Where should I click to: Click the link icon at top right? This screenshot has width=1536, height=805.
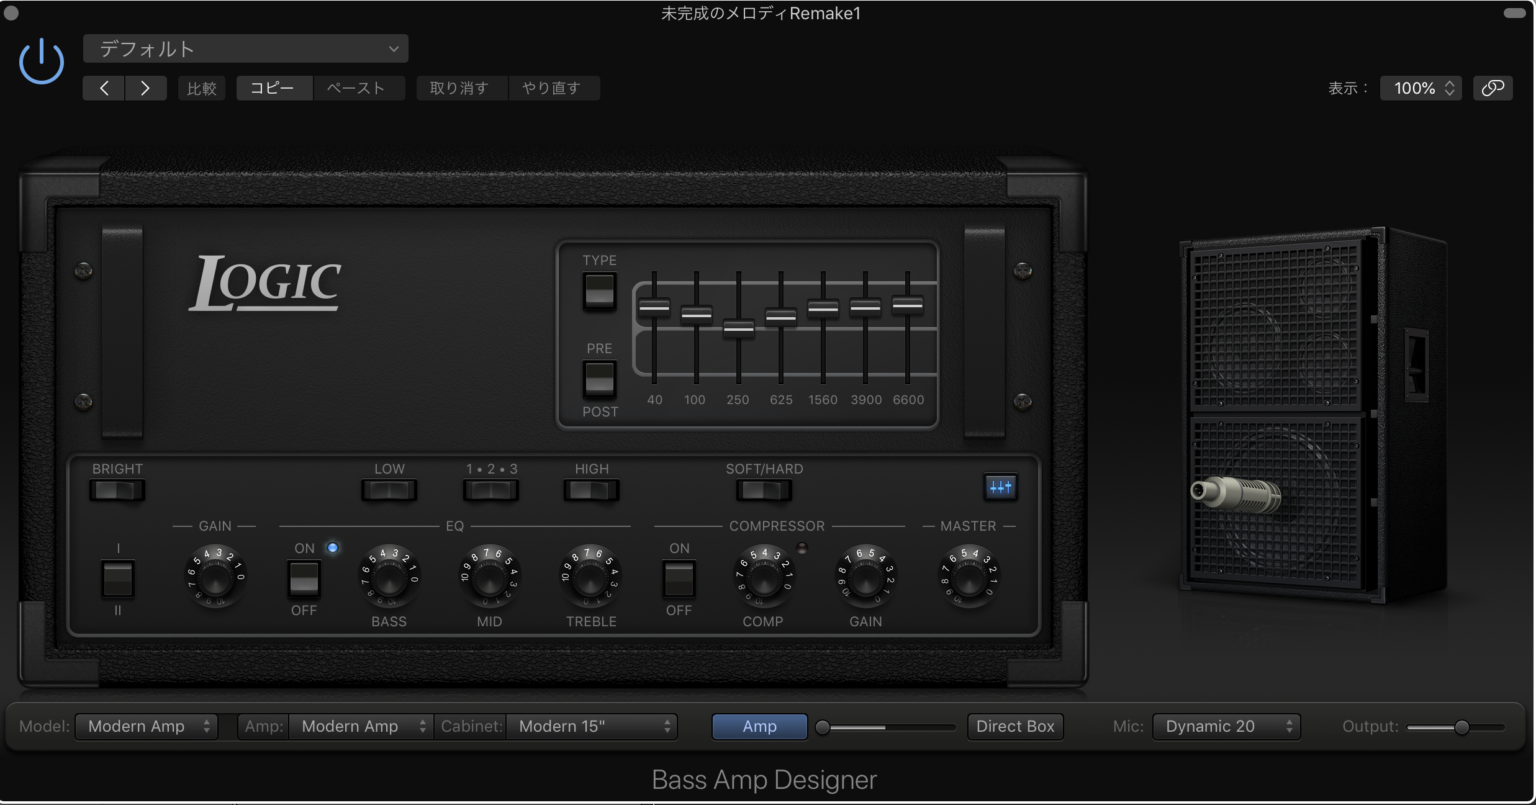(1493, 88)
